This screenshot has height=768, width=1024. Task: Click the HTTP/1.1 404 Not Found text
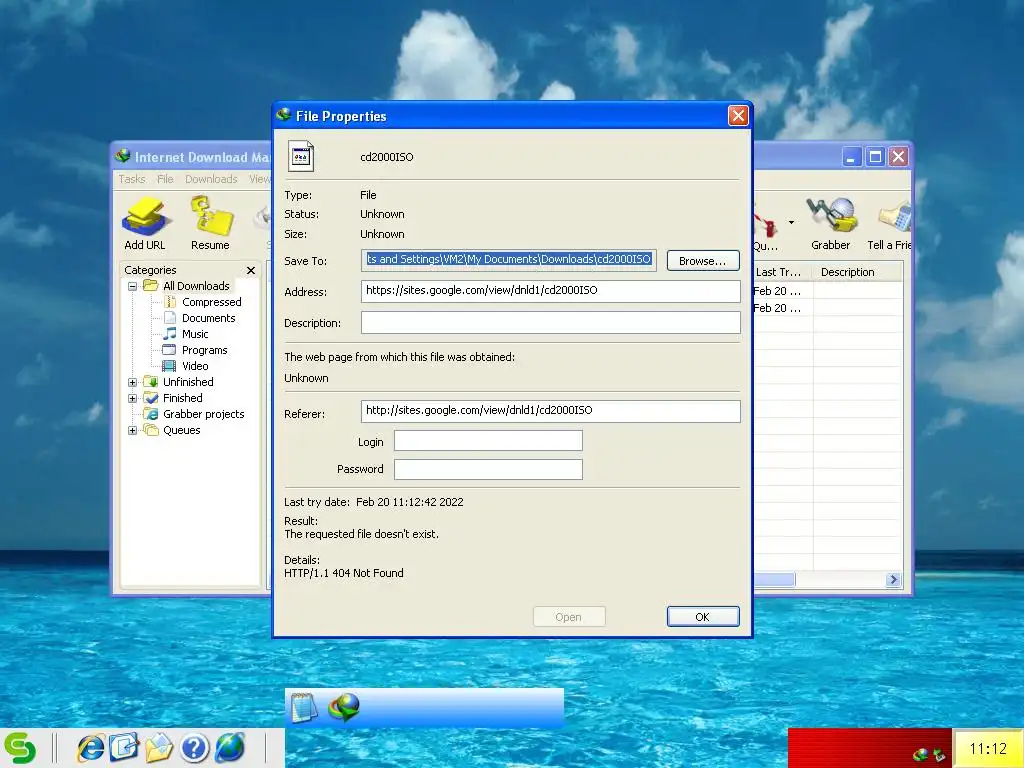[x=344, y=573]
